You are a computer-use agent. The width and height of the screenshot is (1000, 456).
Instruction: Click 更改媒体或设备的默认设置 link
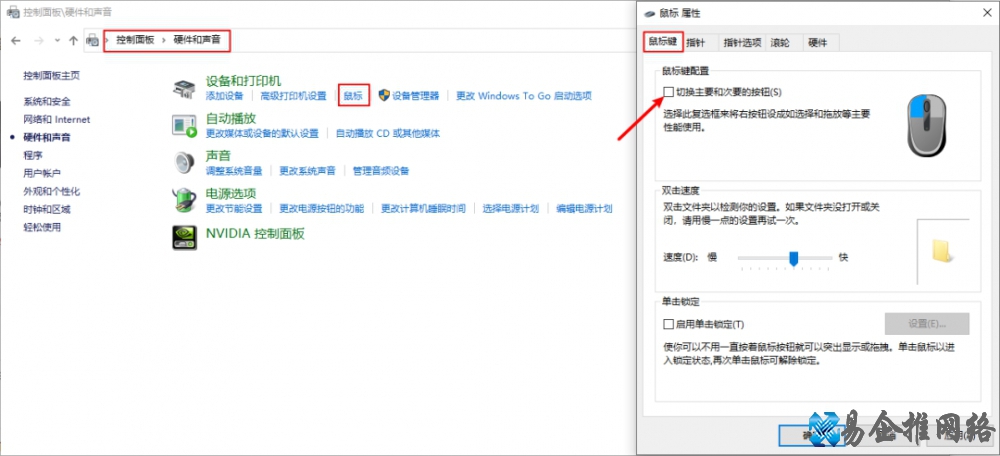(262, 133)
